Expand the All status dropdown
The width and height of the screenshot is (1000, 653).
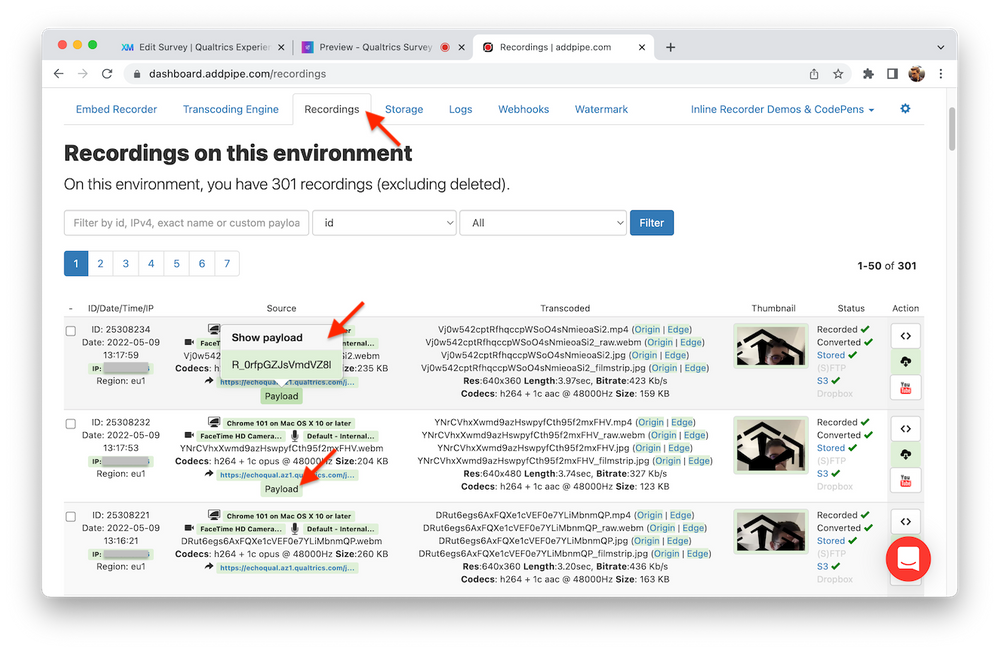[543, 222]
